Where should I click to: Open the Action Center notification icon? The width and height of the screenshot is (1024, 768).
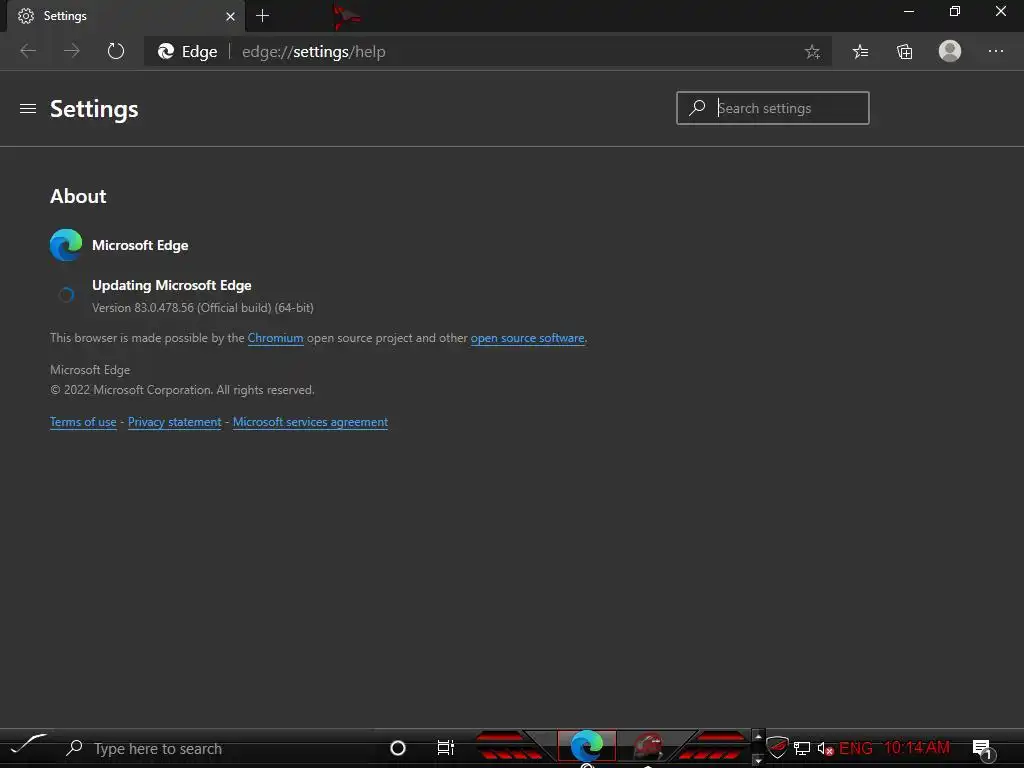(x=982, y=749)
